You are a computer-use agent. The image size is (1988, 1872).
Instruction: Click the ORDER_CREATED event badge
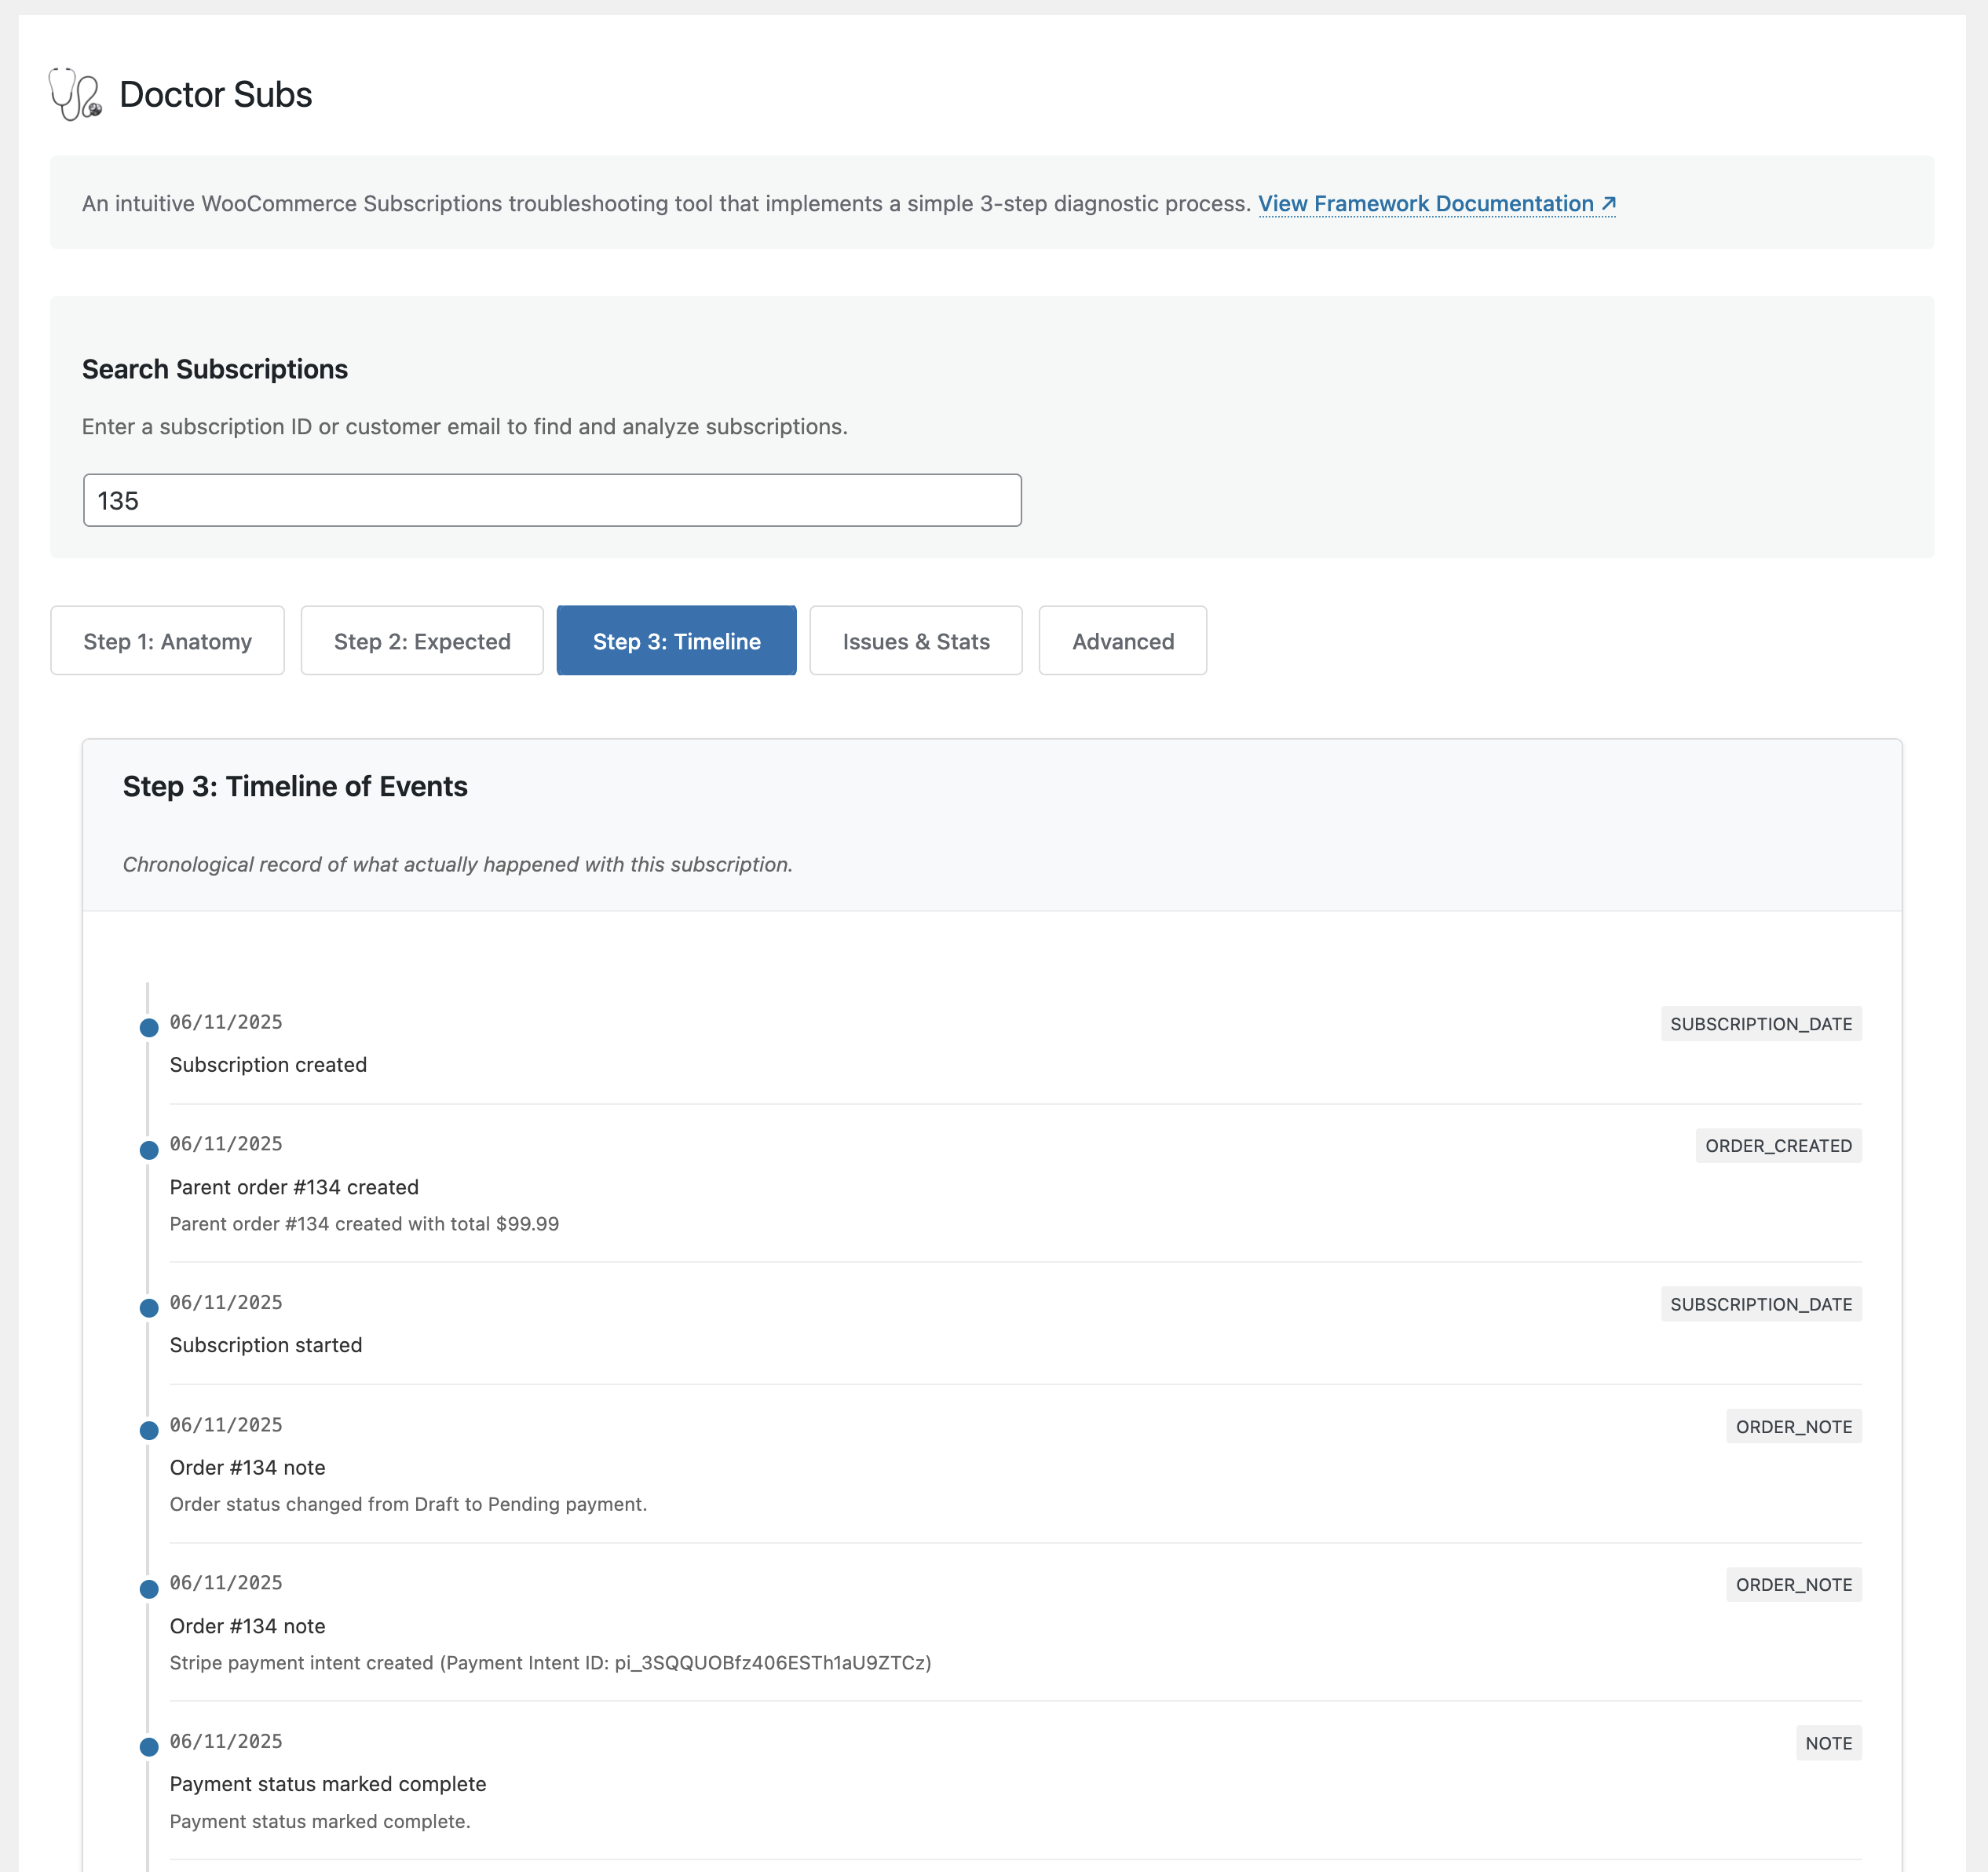point(1778,1146)
